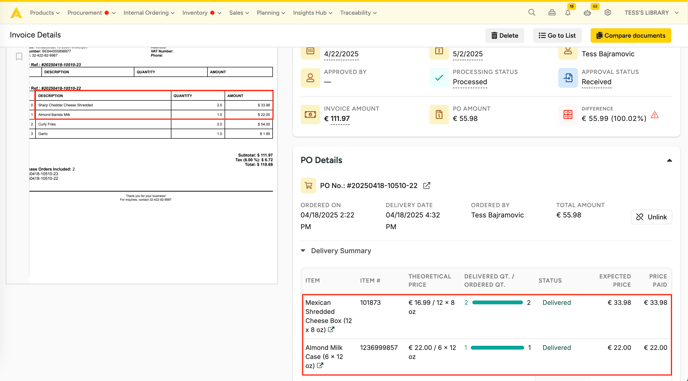Open Almond Milk Case item link icon
The height and width of the screenshot is (381, 688).
pyautogui.click(x=320, y=366)
